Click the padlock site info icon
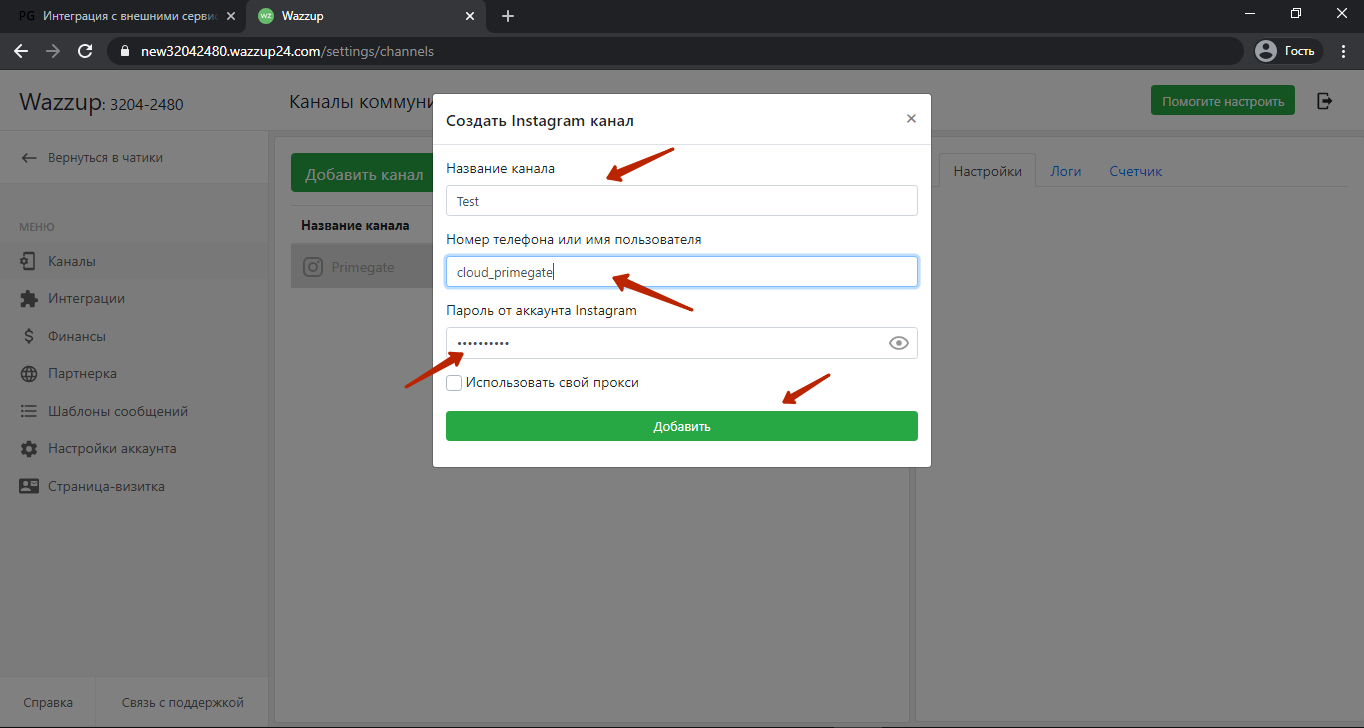 pos(125,51)
